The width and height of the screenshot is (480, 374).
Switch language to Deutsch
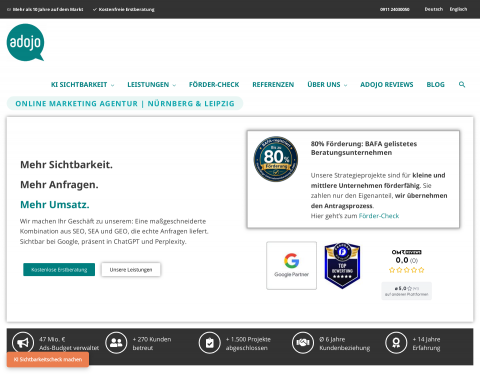tap(434, 9)
